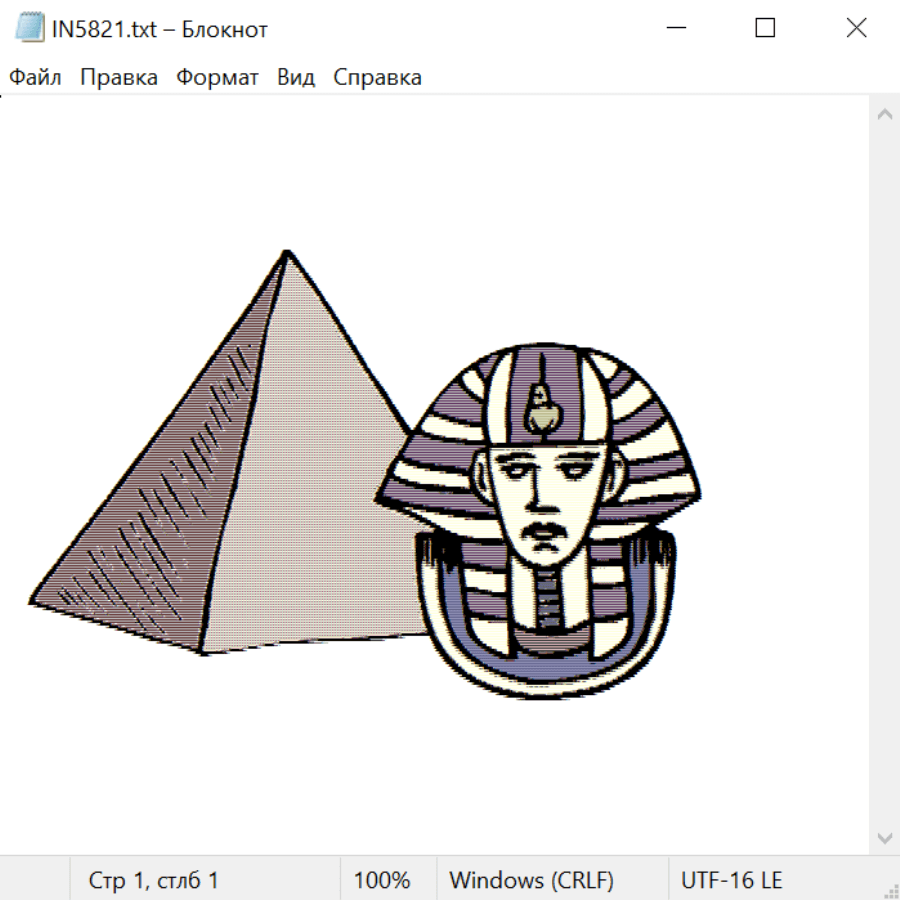900x900 pixels.
Task: Open the Справка menu
Action: tap(377, 77)
